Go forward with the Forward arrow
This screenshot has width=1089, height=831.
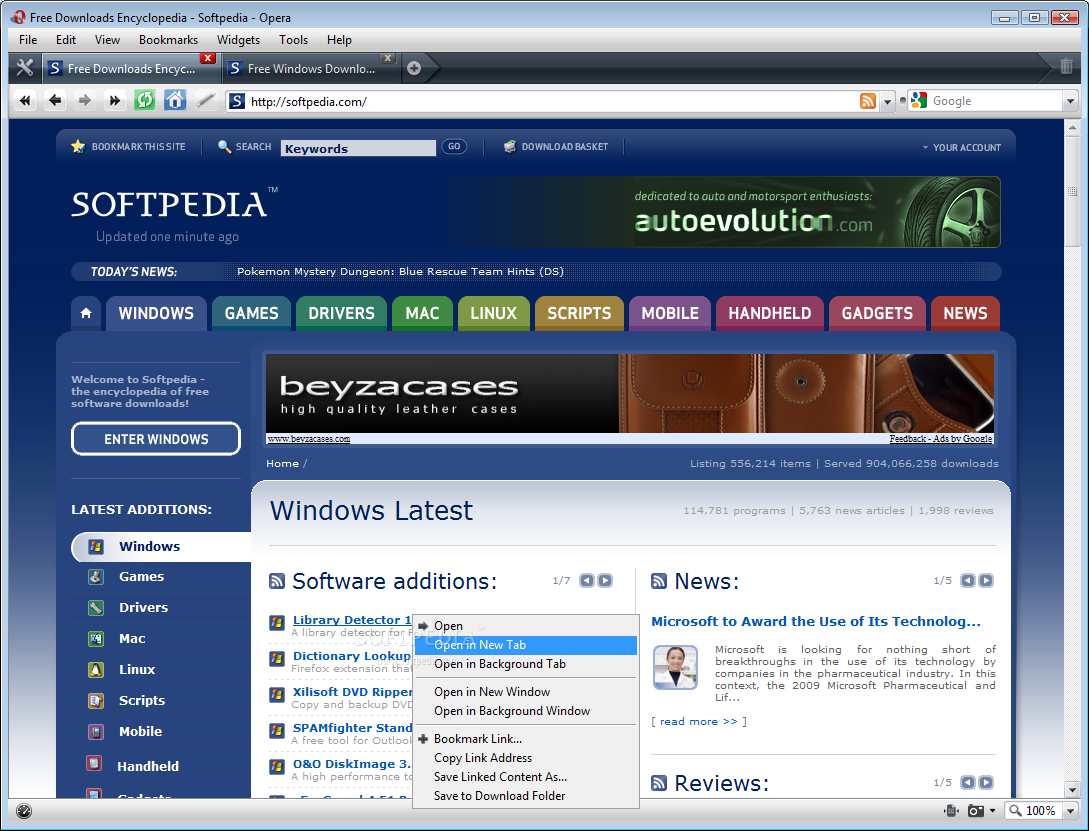84,101
